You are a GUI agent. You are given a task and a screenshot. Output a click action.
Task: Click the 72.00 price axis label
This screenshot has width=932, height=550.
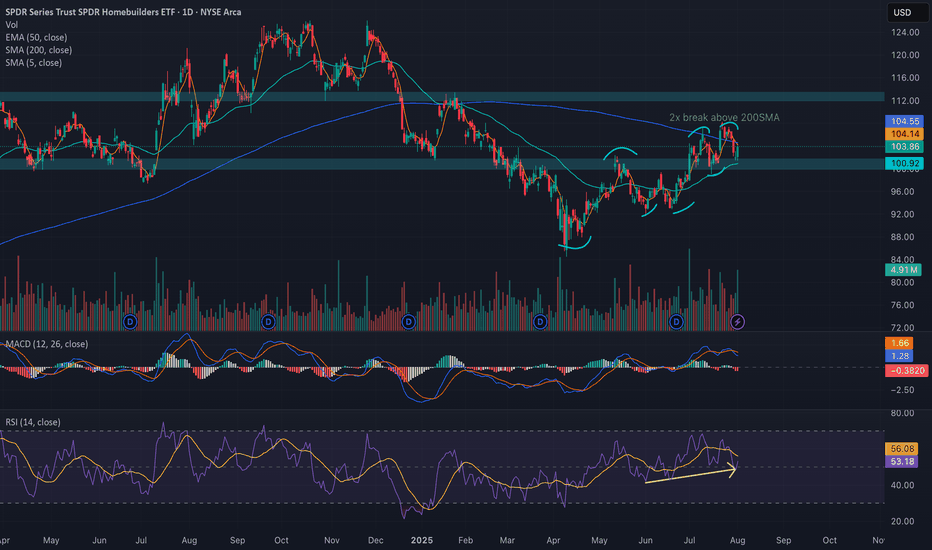click(x=902, y=328)
